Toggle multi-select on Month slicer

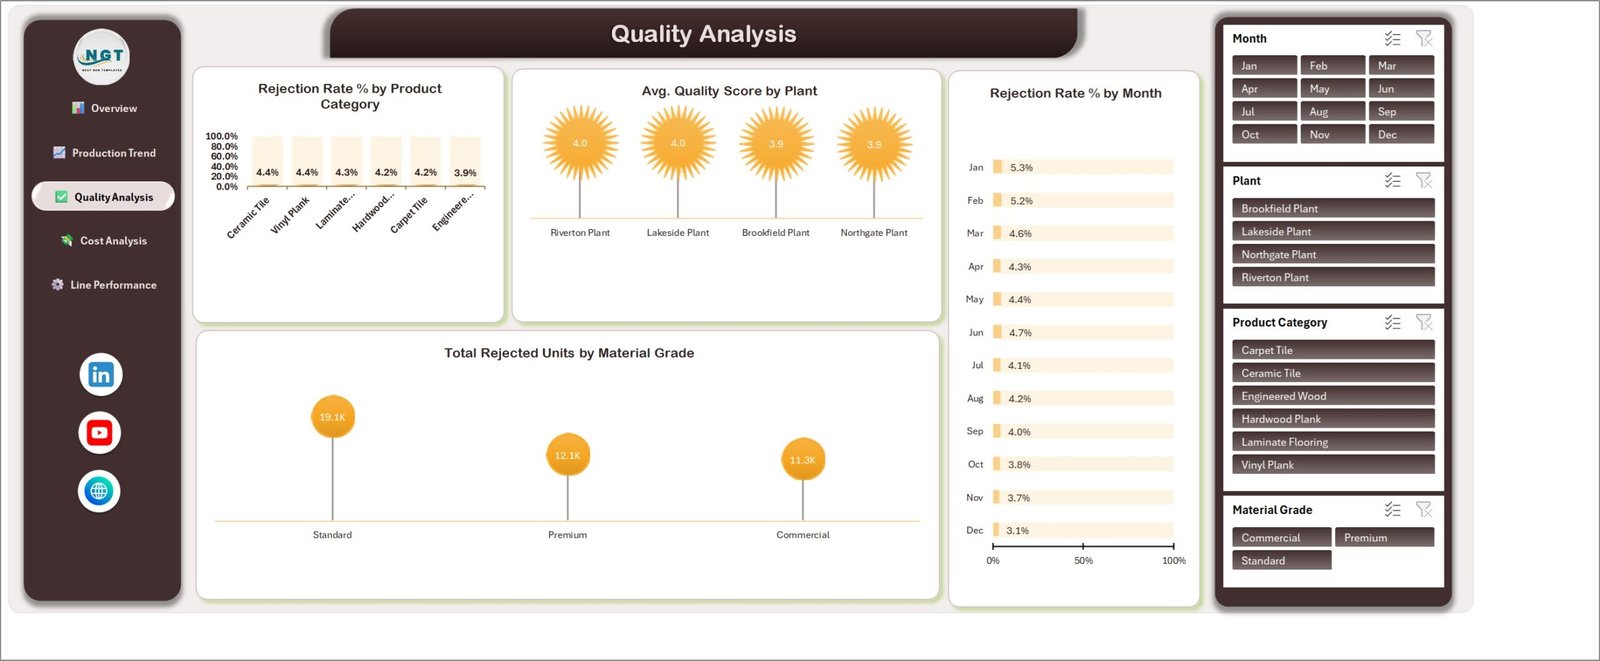tap(1392, 39)
